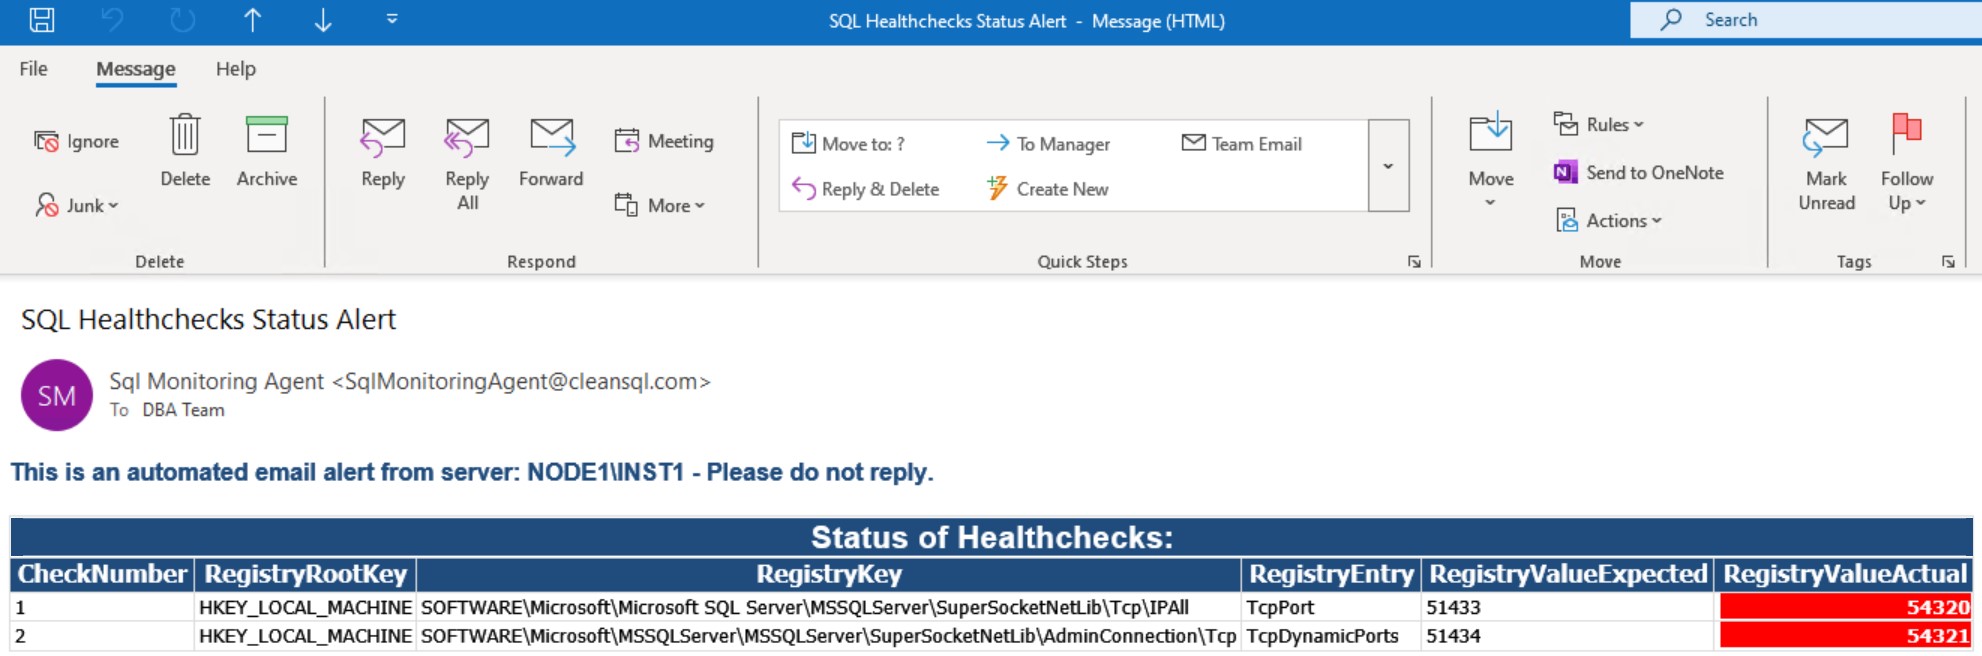Click the RegistryRootKey column header
Screen dimensions: 1982x656
pyautogui.click(x=305, y=574)
